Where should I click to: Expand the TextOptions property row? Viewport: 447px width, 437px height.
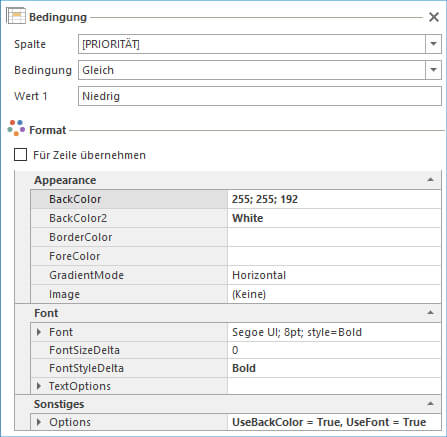39,386
